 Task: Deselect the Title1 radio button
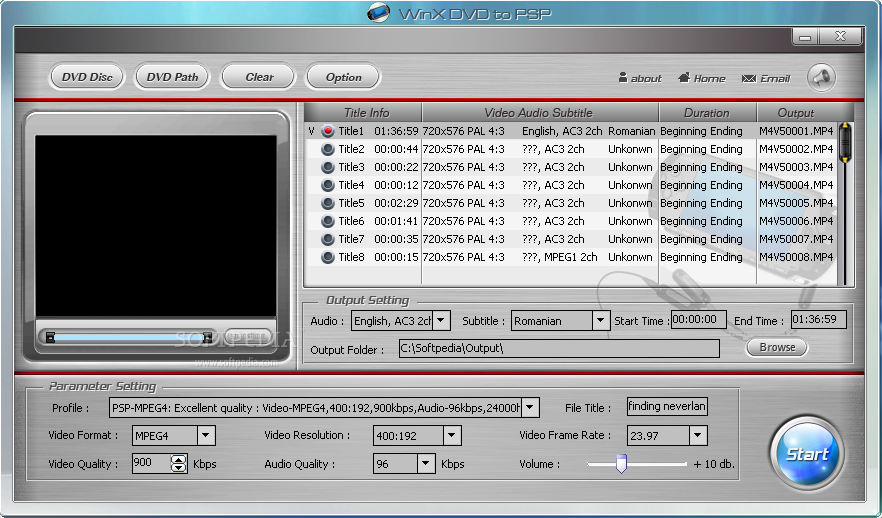point(328,131)
